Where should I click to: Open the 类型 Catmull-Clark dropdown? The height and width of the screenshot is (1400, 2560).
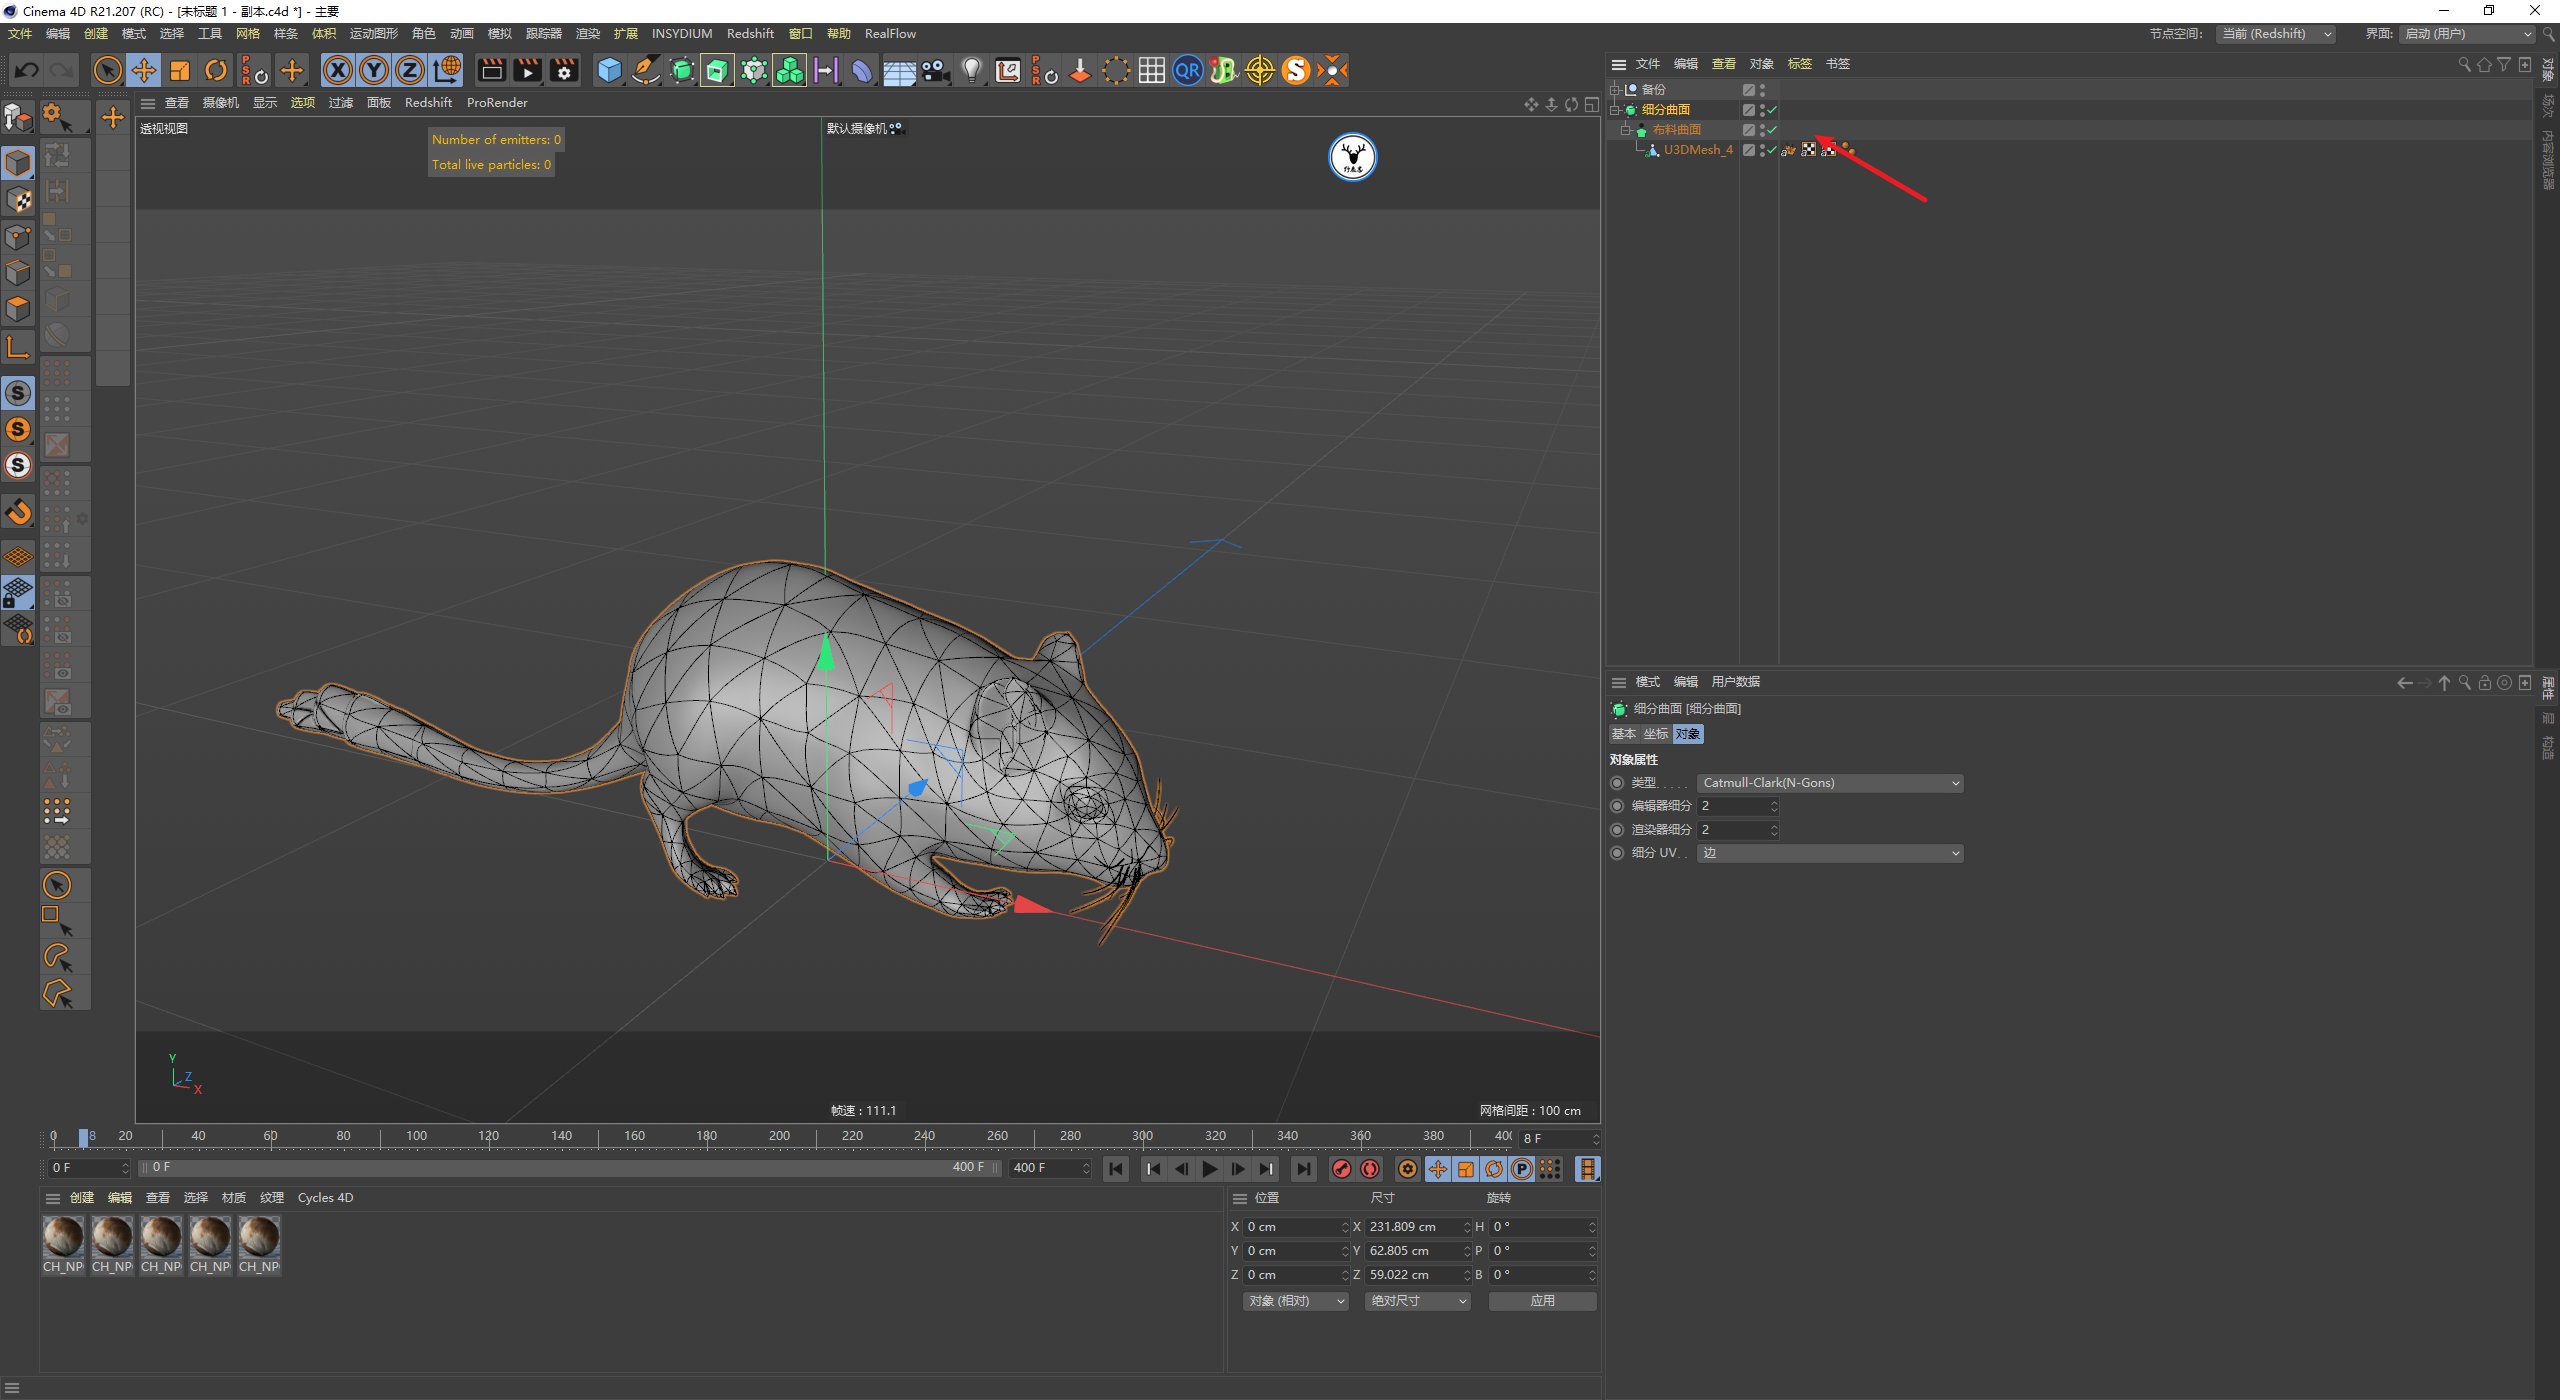tap(1830, 783)
